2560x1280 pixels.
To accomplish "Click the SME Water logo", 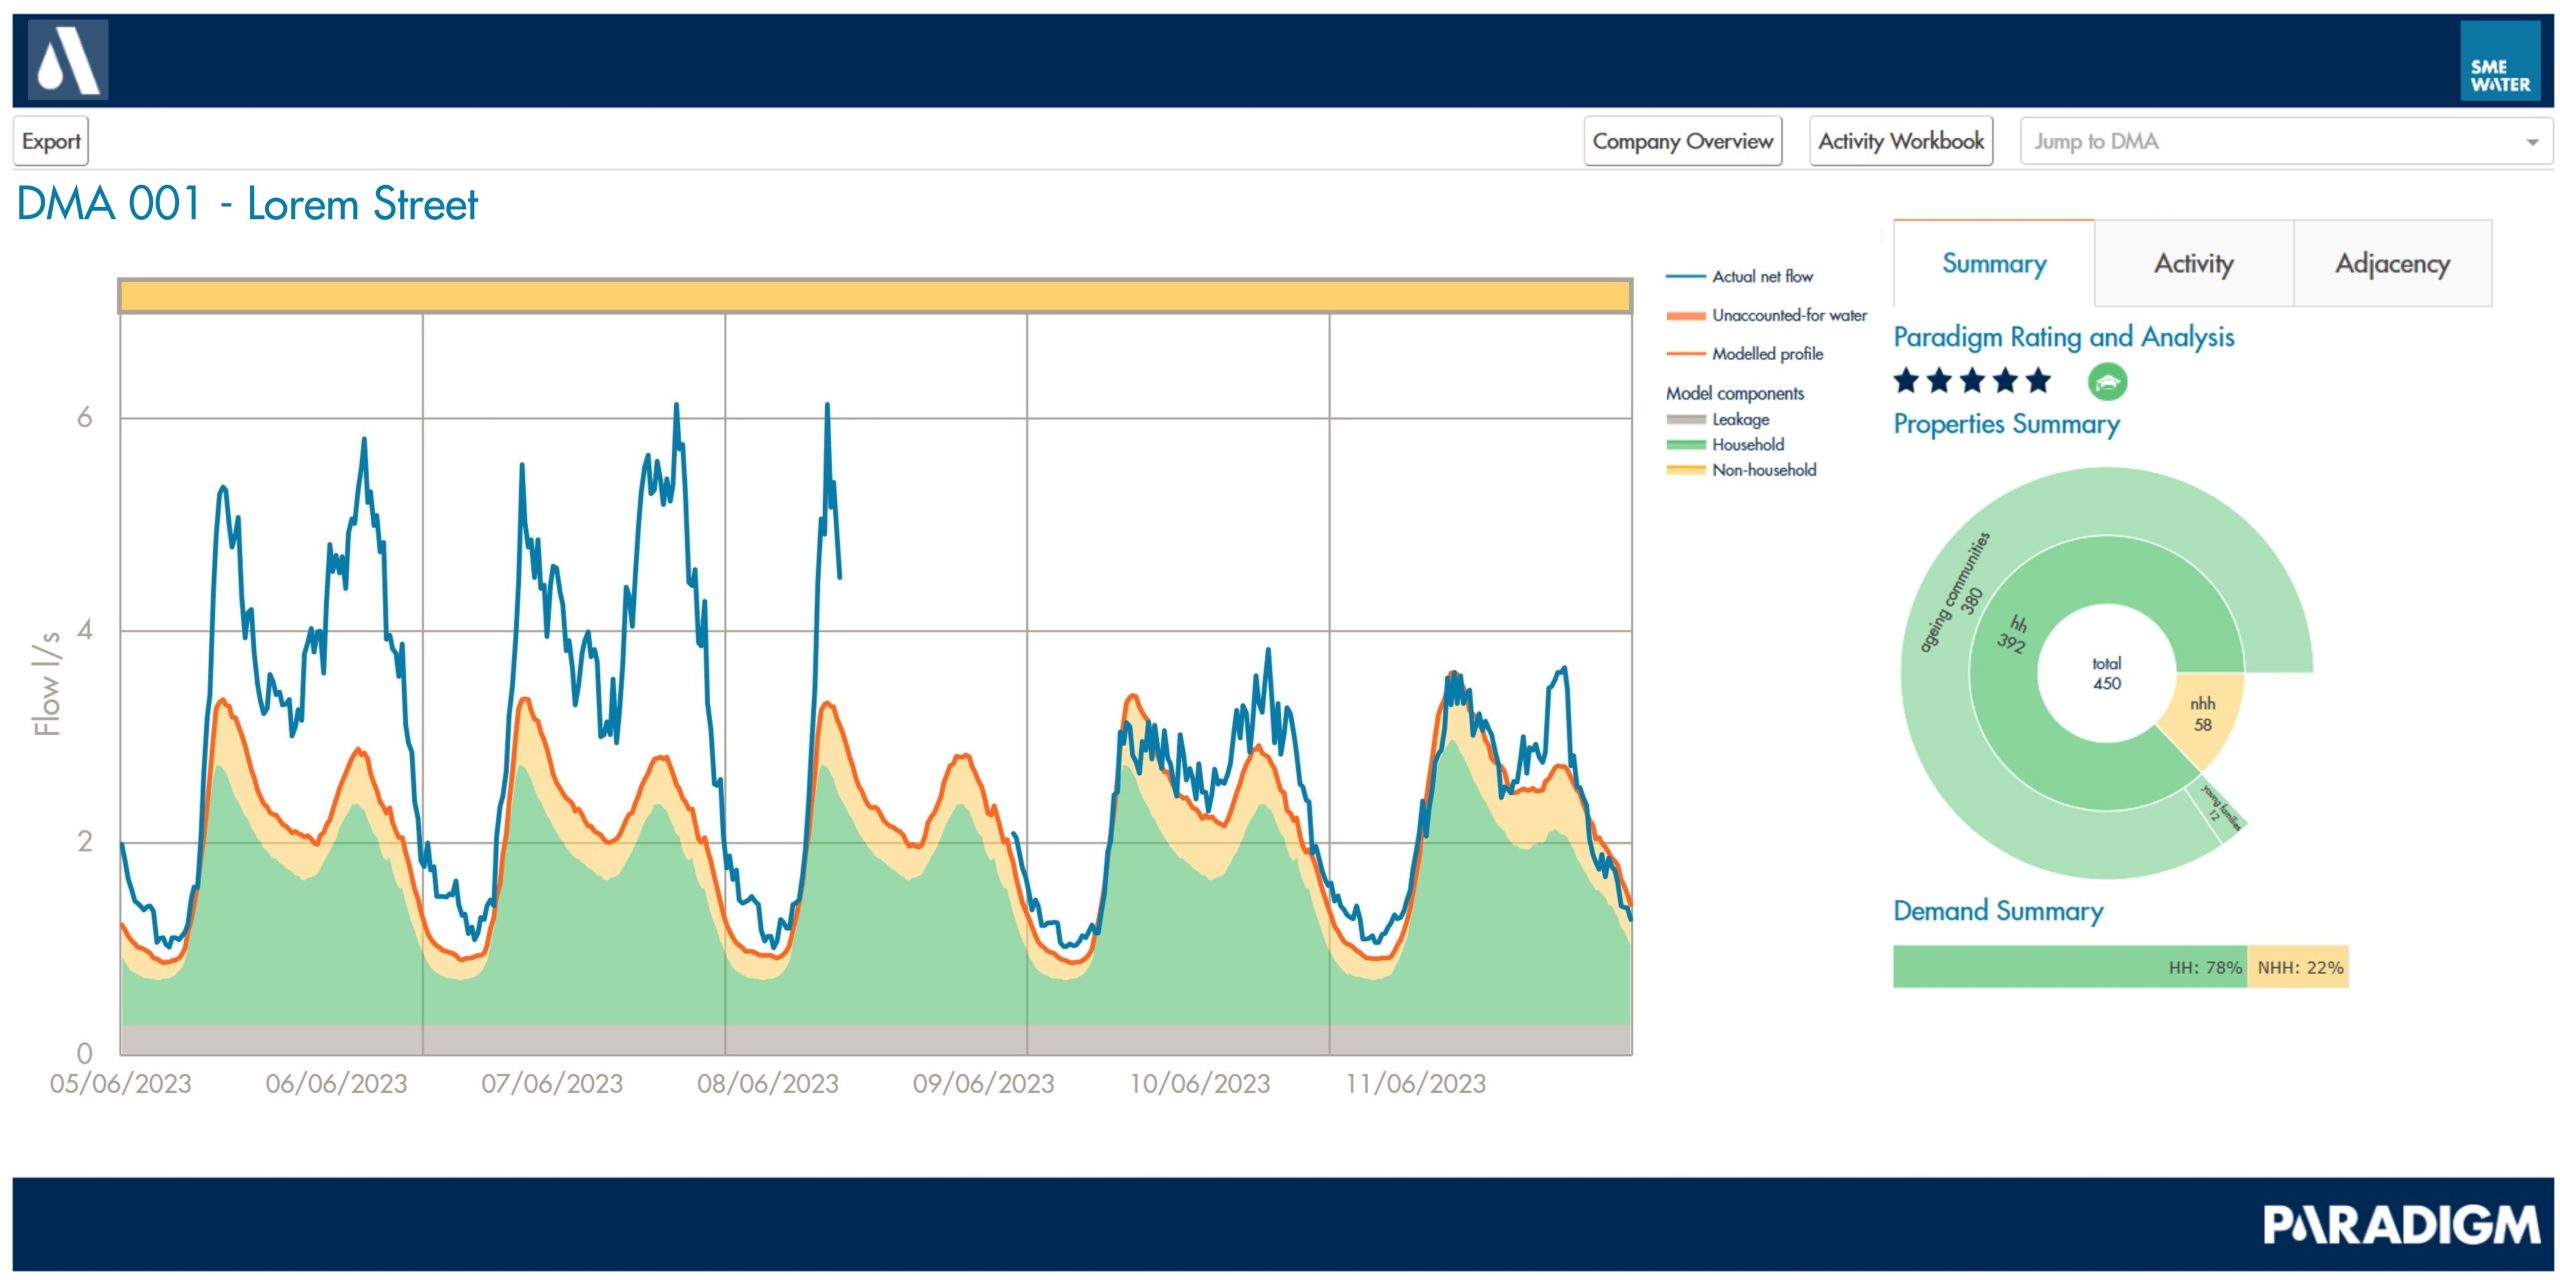I will coord(2499,62).
